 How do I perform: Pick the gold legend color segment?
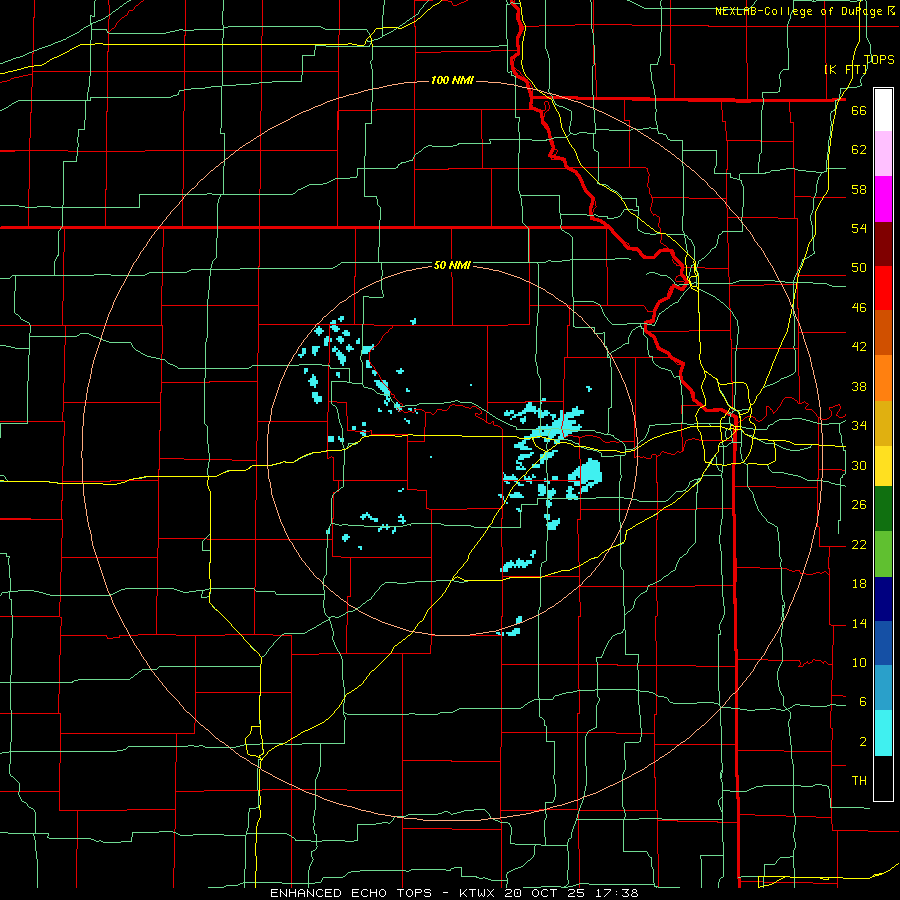883,423
